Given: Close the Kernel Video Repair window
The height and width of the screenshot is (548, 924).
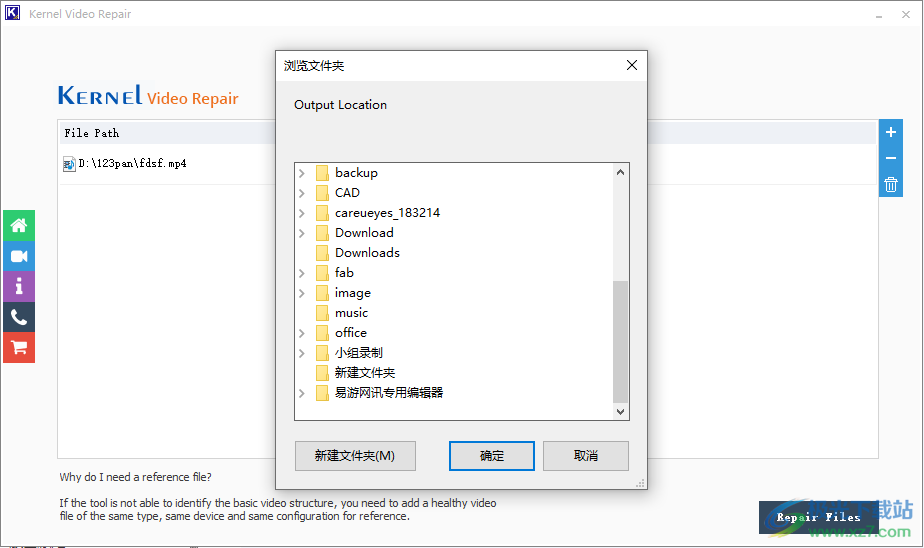Looking at the screenshot, I should click(x=906, y=14).
